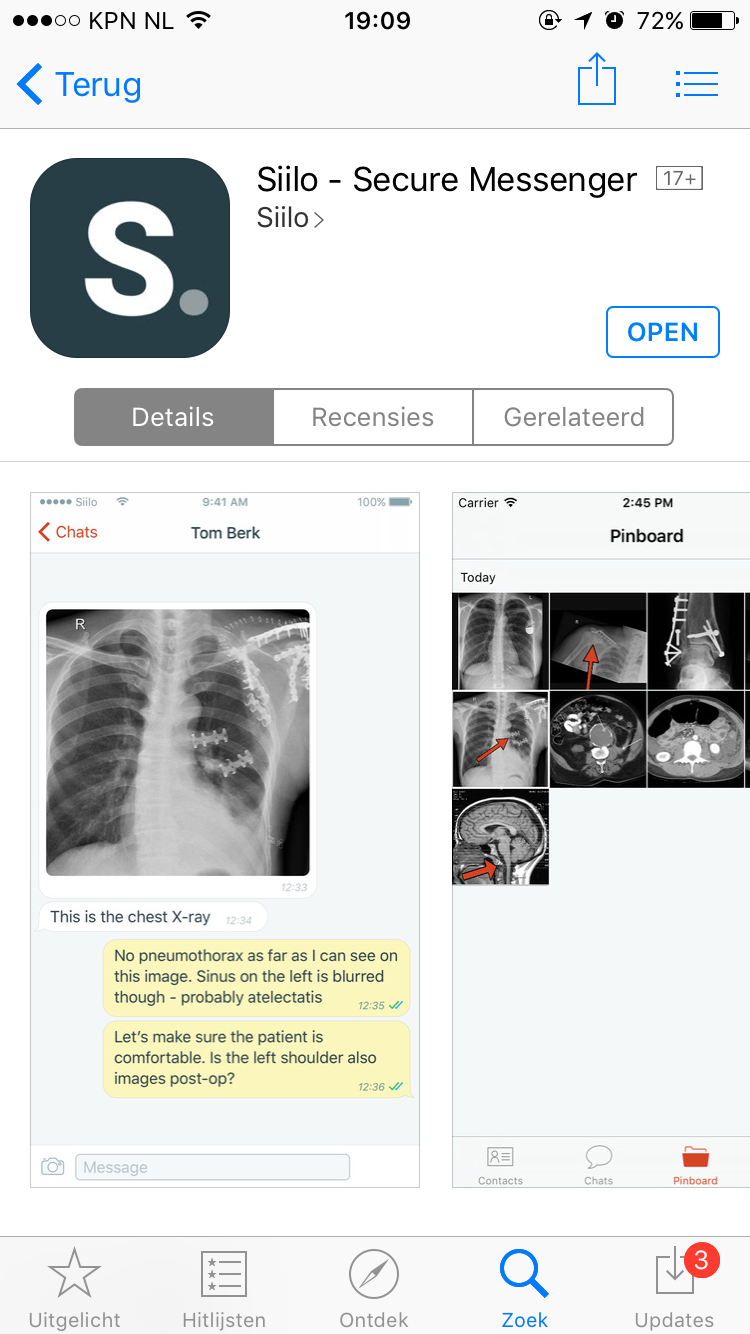
Task: Tap the share icon in the navigation bar
Action: tap(597, 80)
